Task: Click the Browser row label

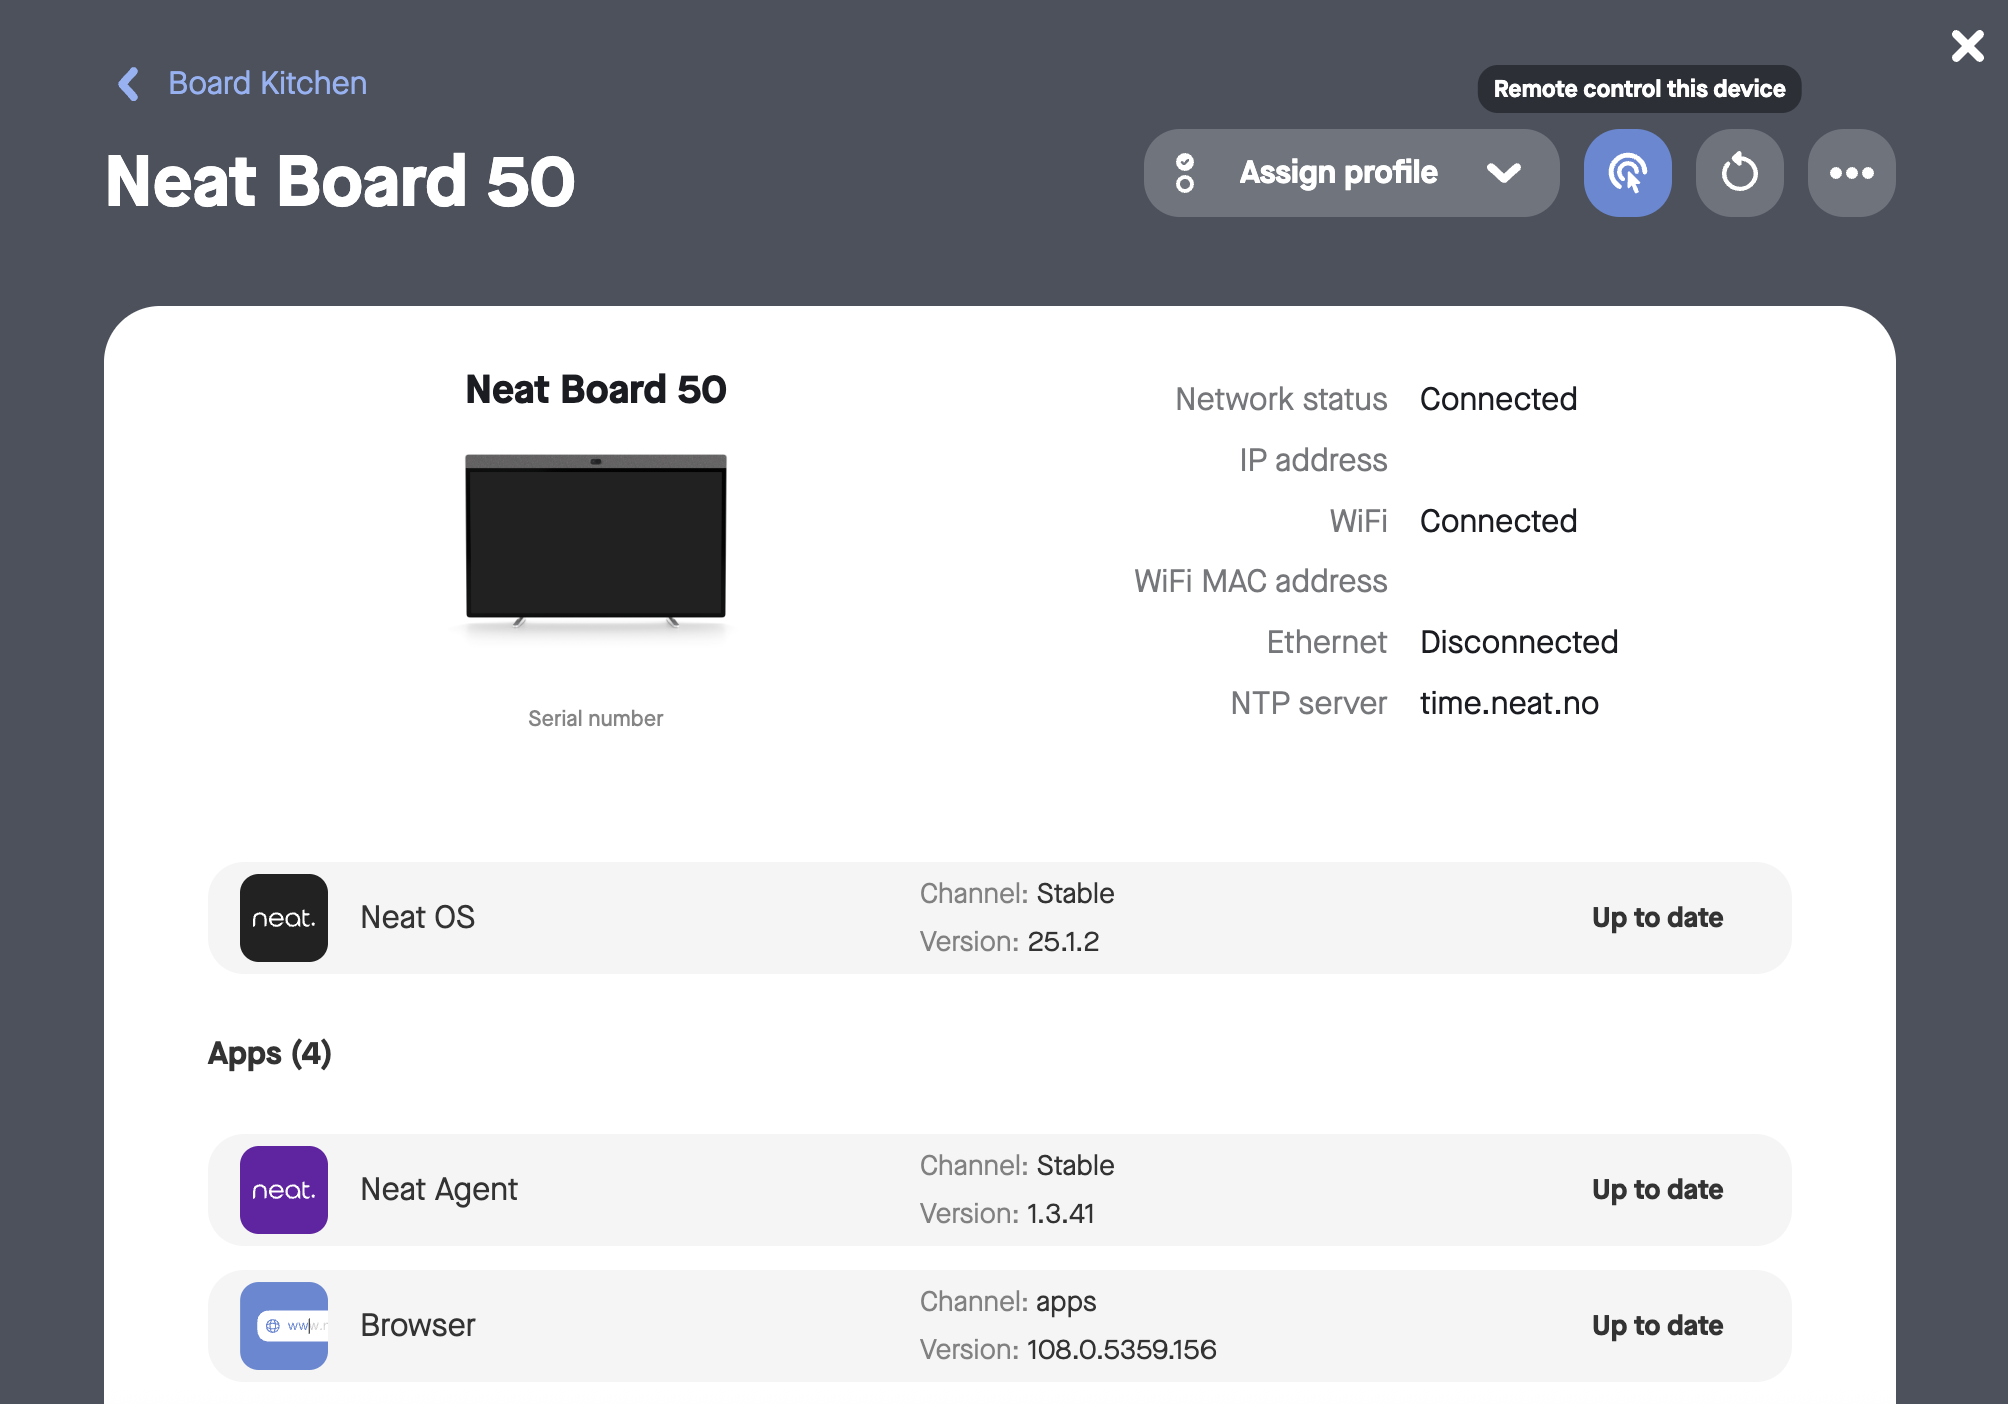Action: (x=418, y=1325)
